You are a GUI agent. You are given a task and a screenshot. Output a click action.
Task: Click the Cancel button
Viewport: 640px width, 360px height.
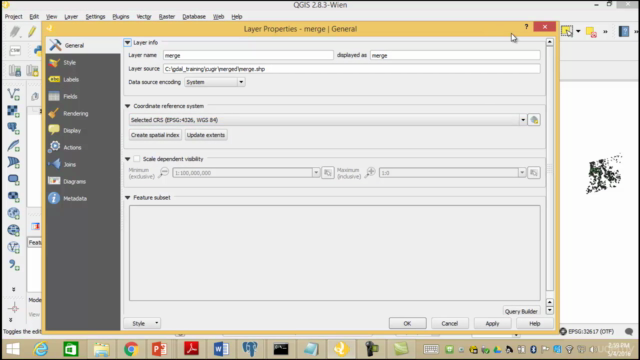pyautogui.click(x=449, y=323)
